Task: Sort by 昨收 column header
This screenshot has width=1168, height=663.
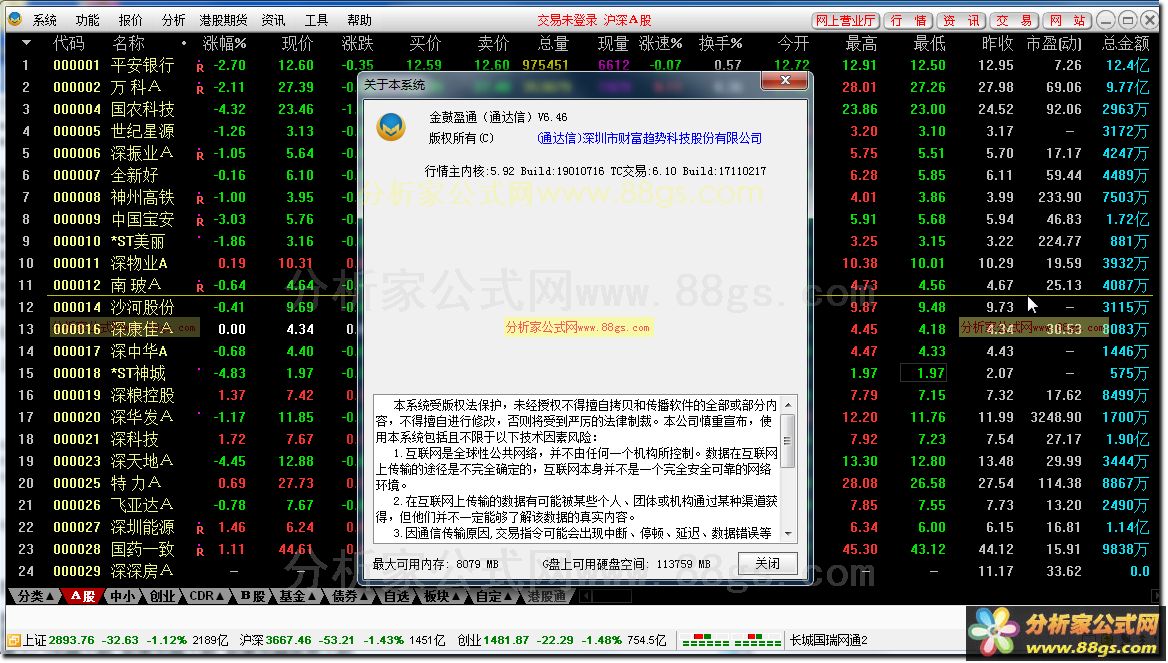Action: click(997, 43)
